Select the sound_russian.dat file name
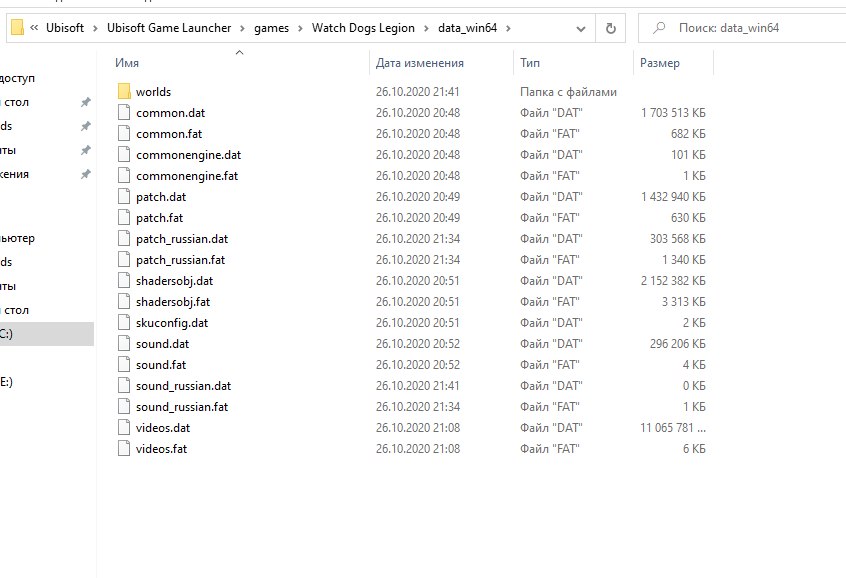Screen dimensions: 846x578 click(183, 386)
